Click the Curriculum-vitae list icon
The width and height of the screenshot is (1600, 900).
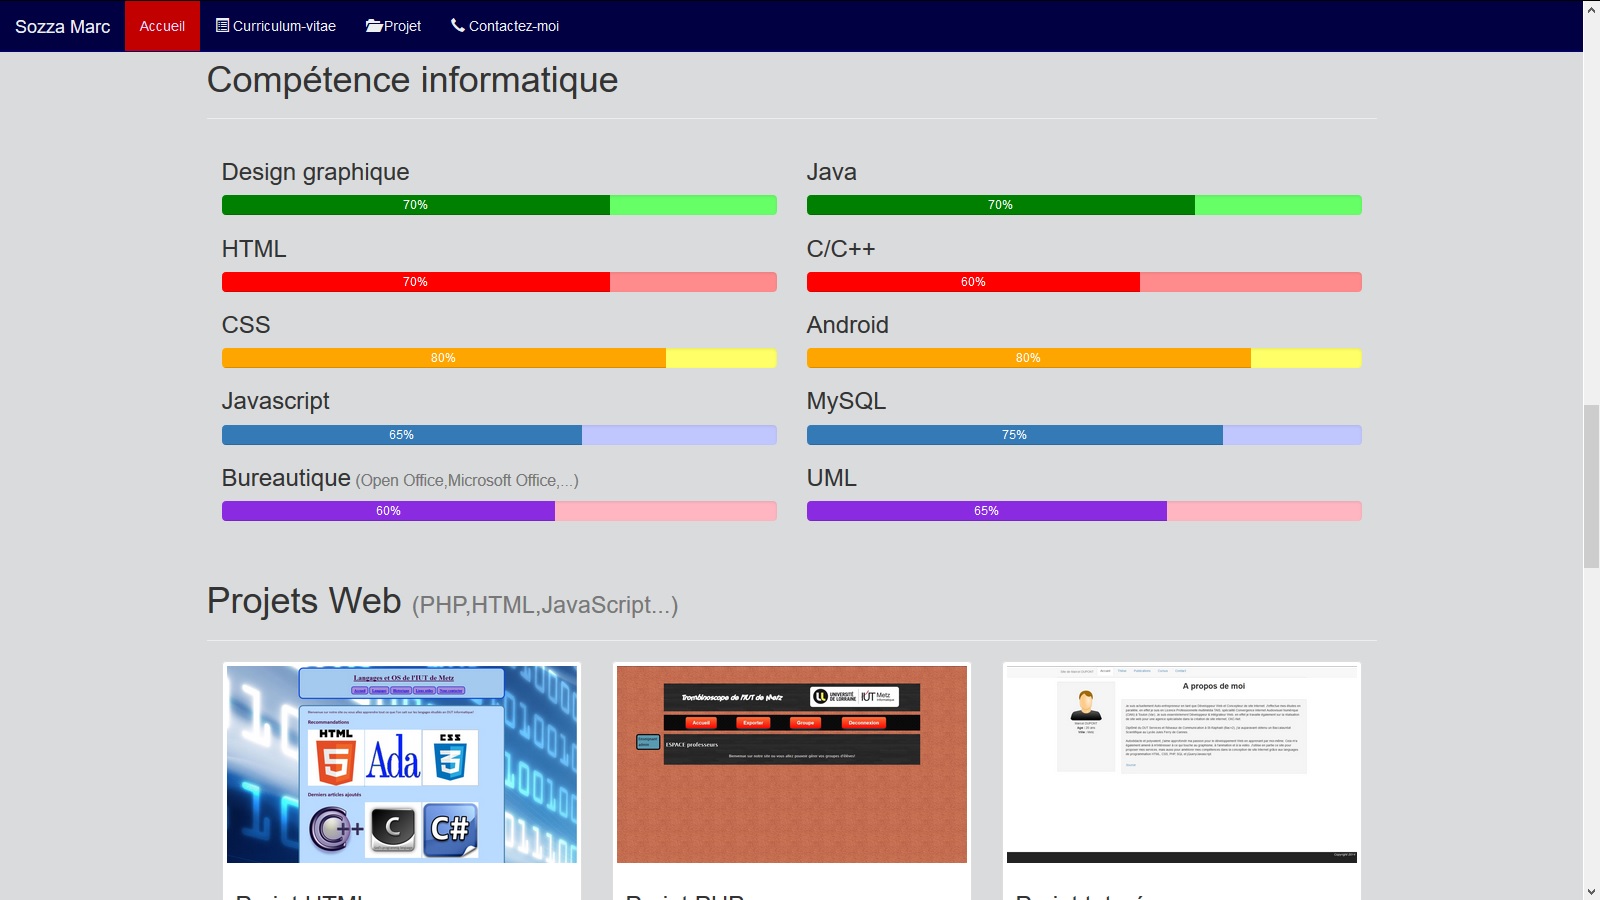pos(222,25)
